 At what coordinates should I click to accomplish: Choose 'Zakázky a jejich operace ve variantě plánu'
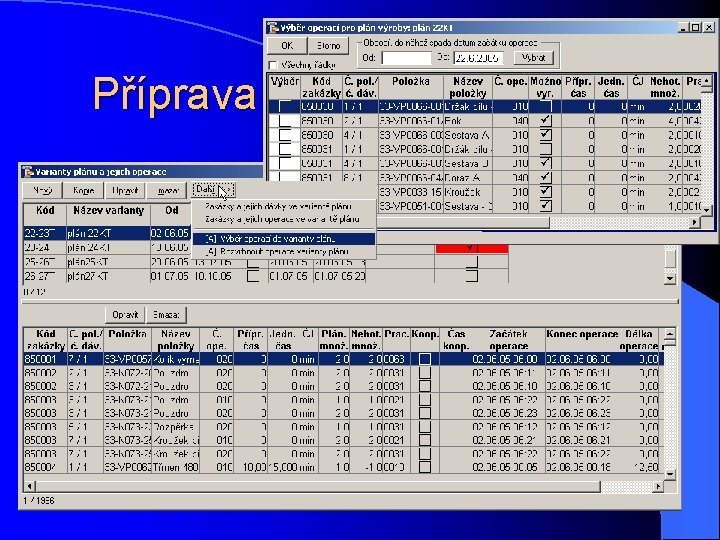tap(282, 219)
